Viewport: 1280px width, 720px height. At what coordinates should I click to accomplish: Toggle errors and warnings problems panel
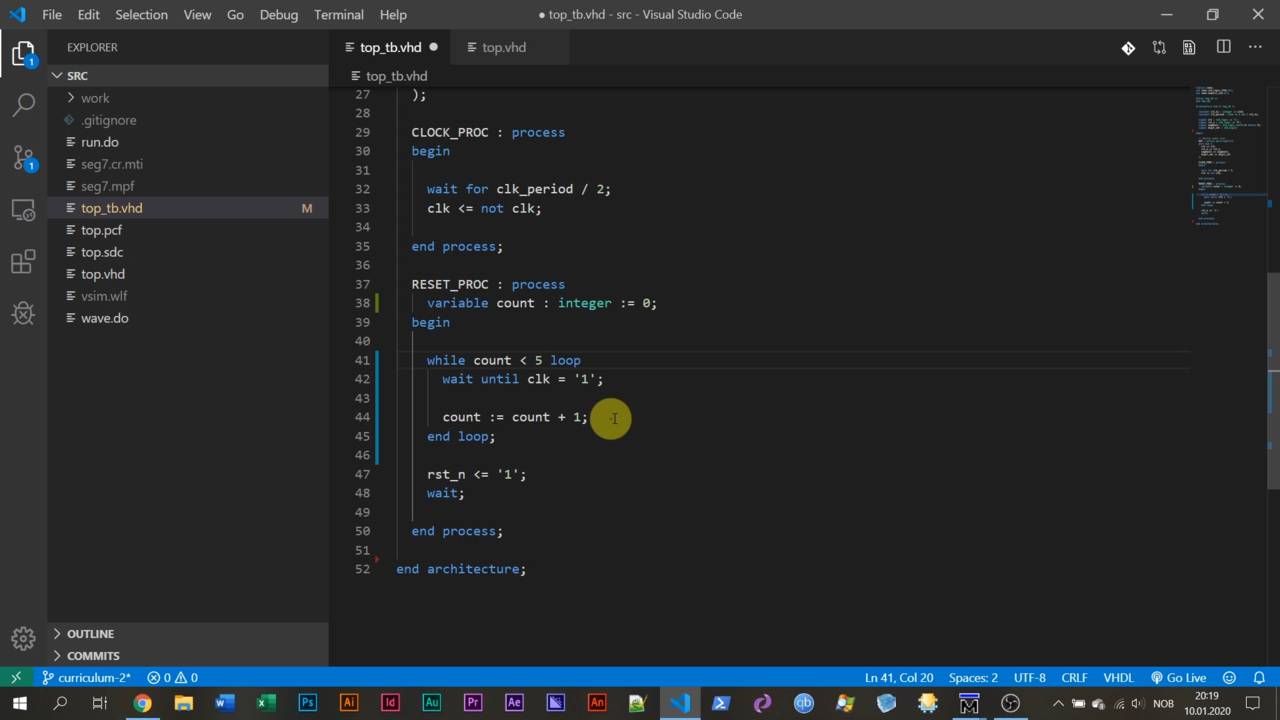[172, 677]
